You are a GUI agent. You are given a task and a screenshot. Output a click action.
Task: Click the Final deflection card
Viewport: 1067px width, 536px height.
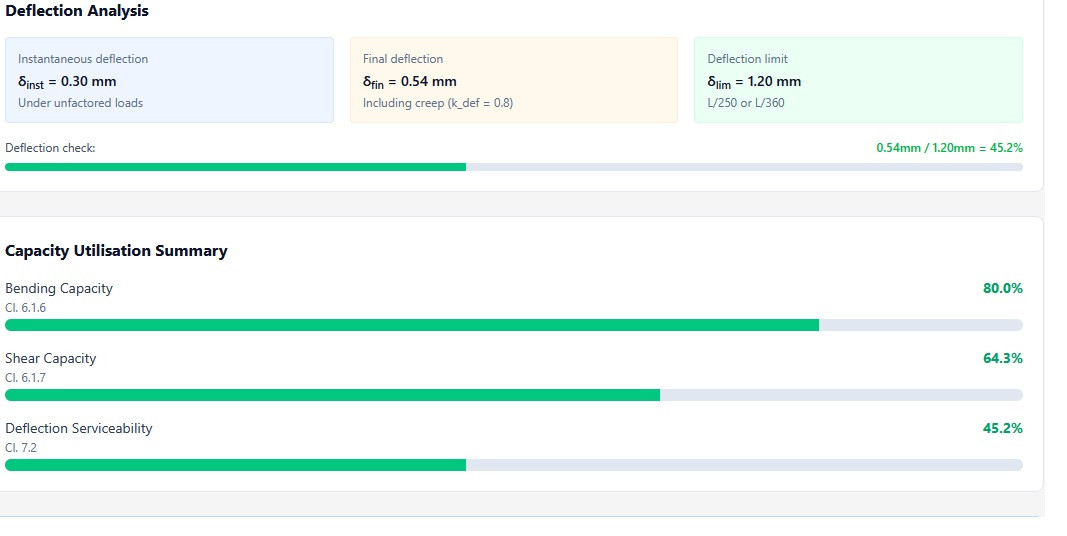(x=514, y=80)
